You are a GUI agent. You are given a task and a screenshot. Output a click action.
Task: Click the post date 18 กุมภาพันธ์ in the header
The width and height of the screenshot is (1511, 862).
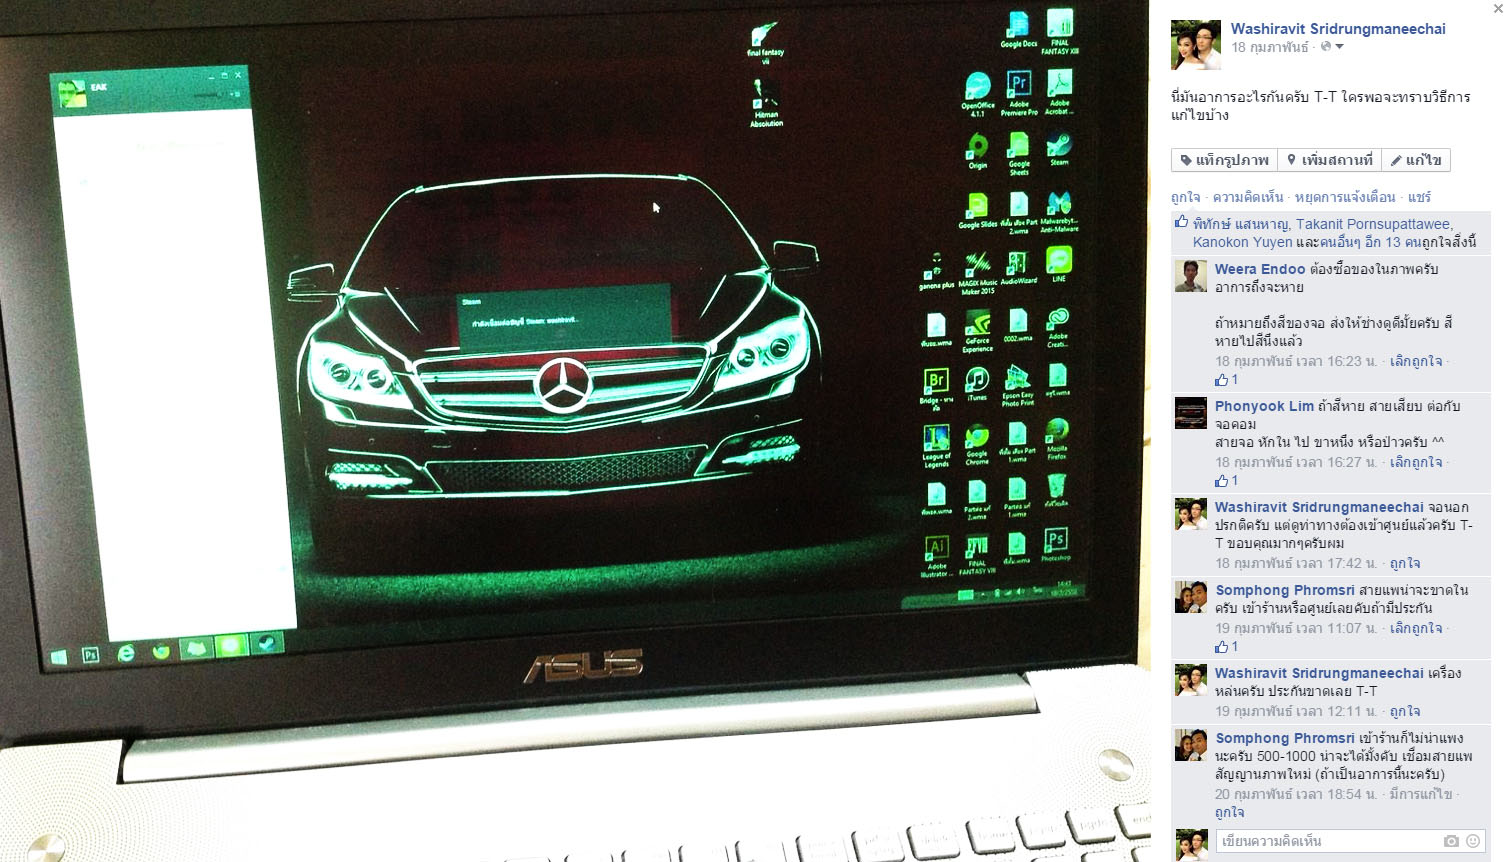coord(1270,47)
